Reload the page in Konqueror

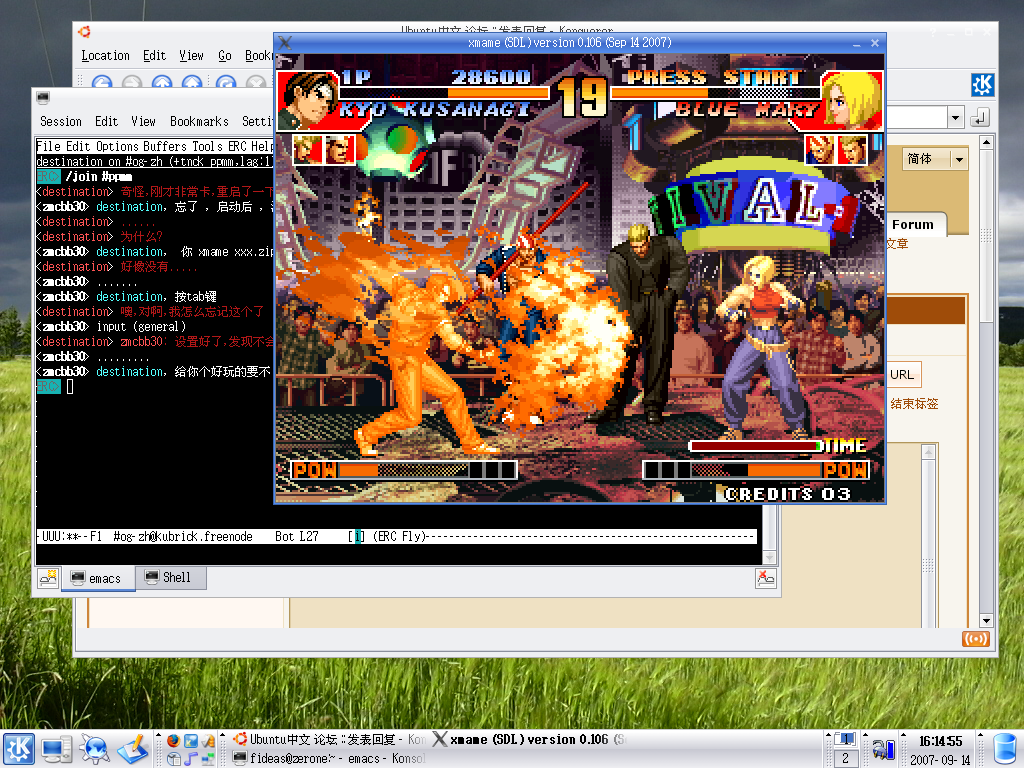[226, 82]
